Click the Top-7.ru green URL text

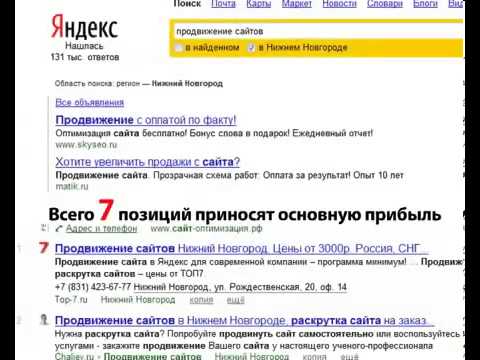[x=71, y=300]
